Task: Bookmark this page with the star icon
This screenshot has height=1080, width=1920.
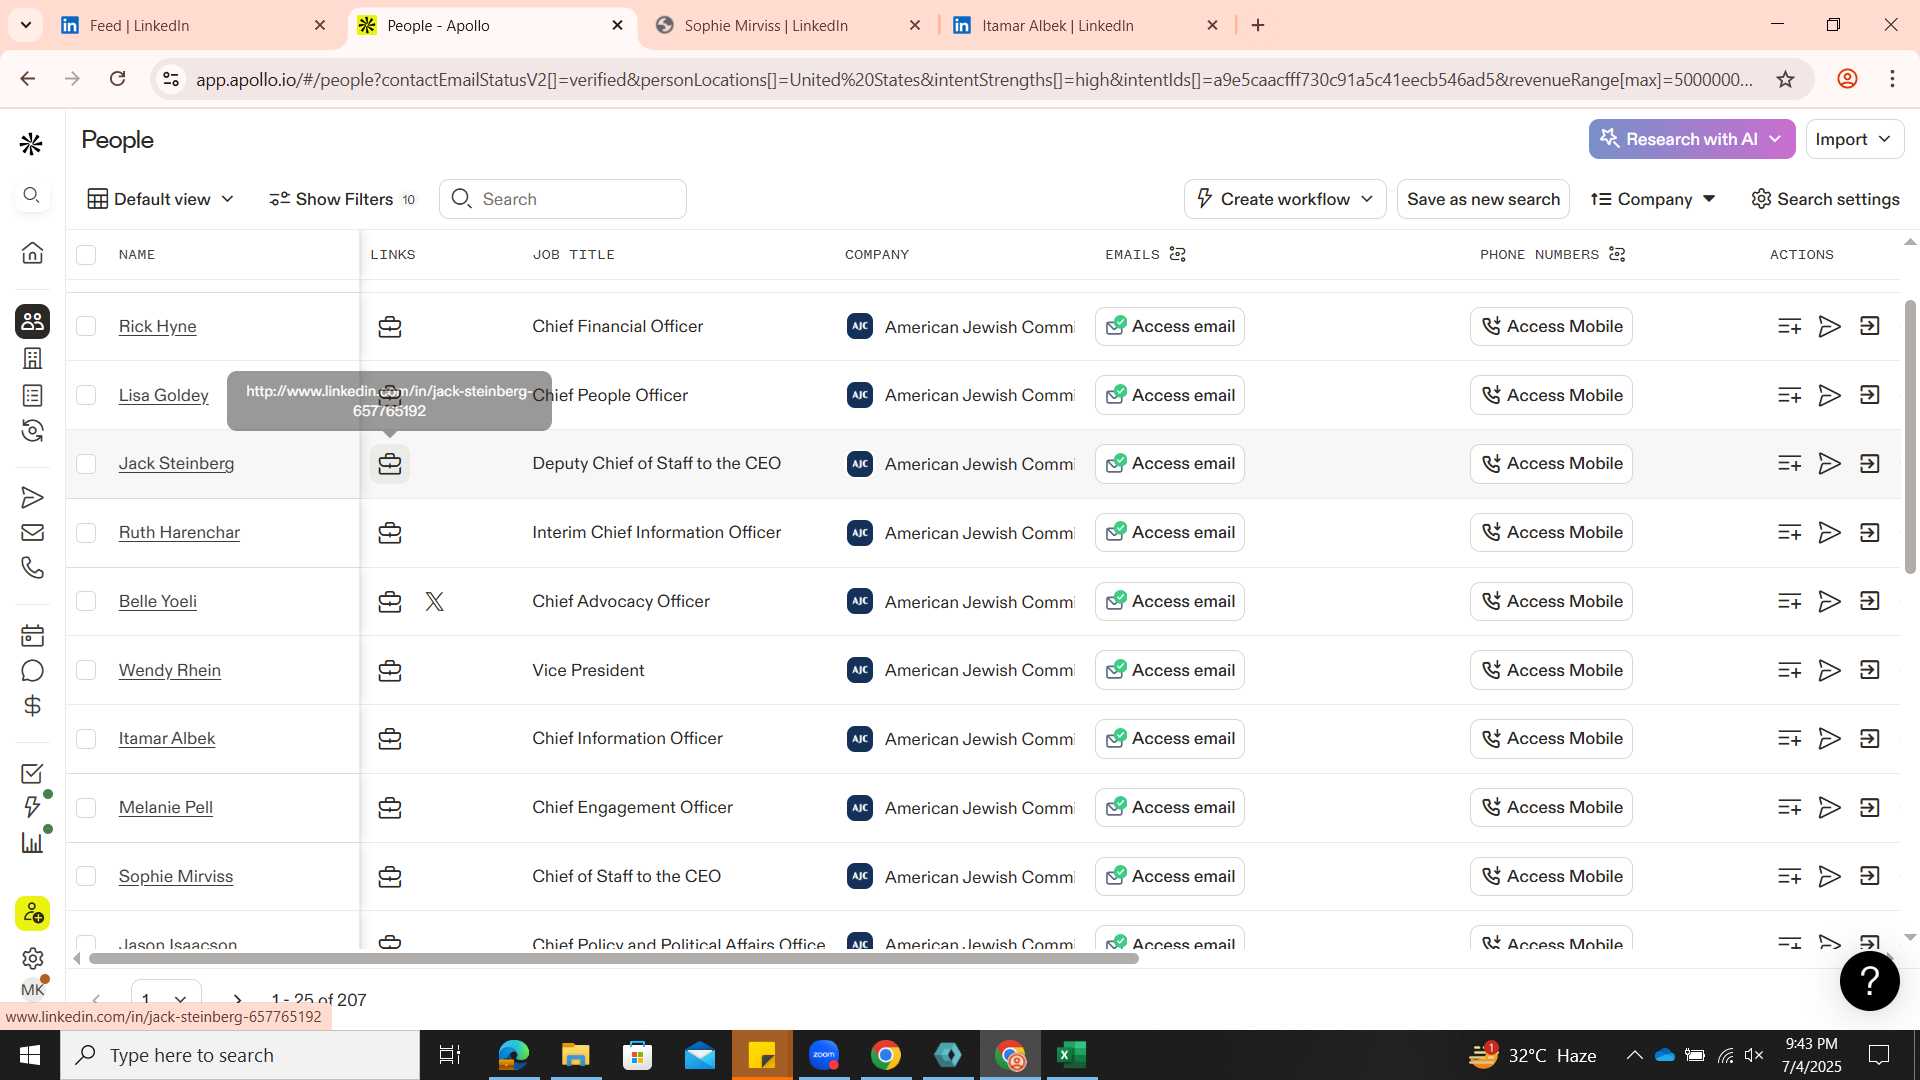Action: coord(1785,79)
